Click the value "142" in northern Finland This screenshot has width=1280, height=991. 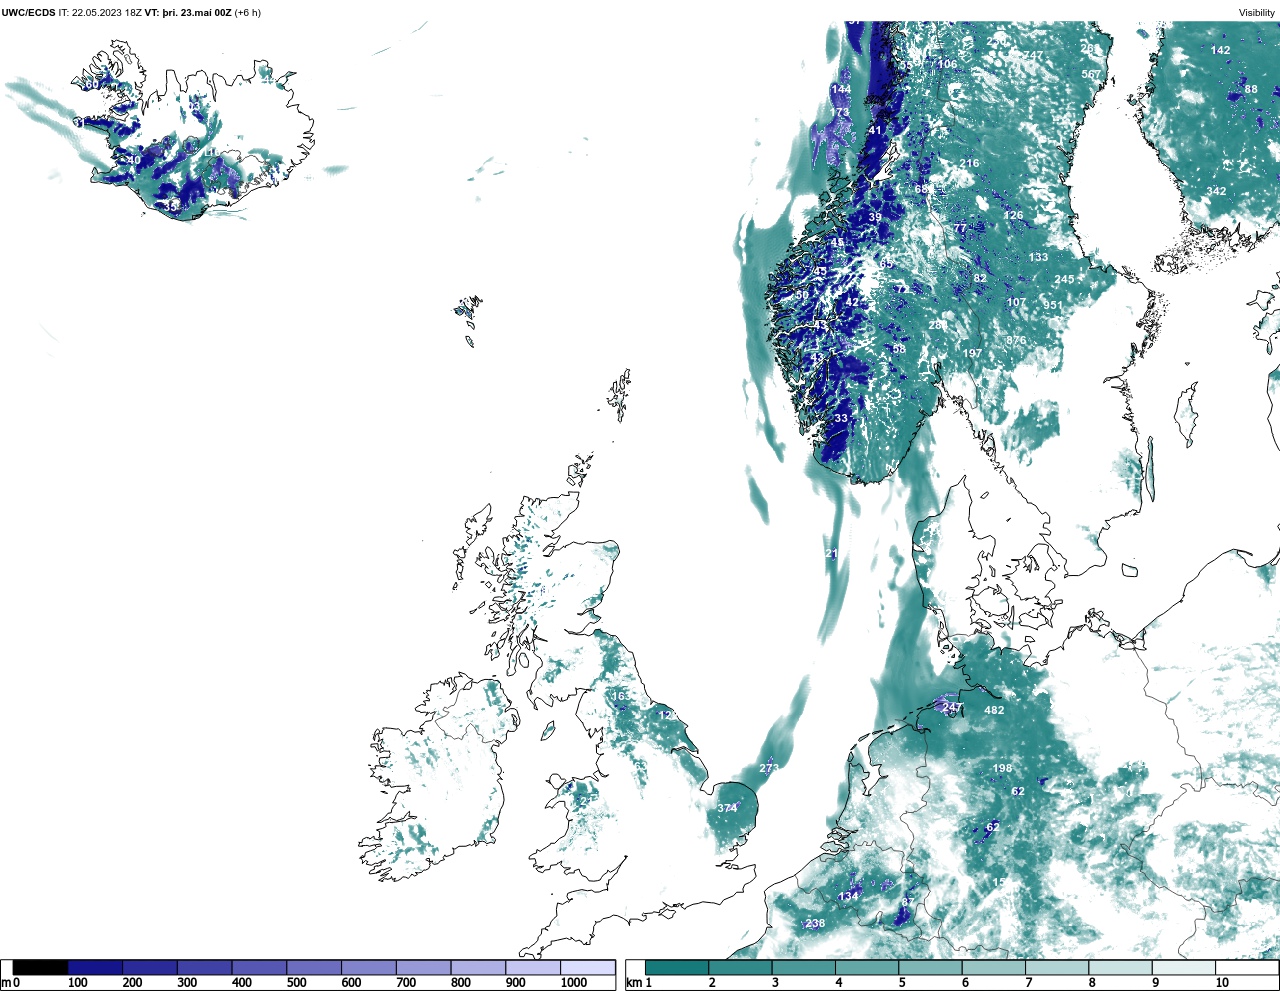(1220, 50)
